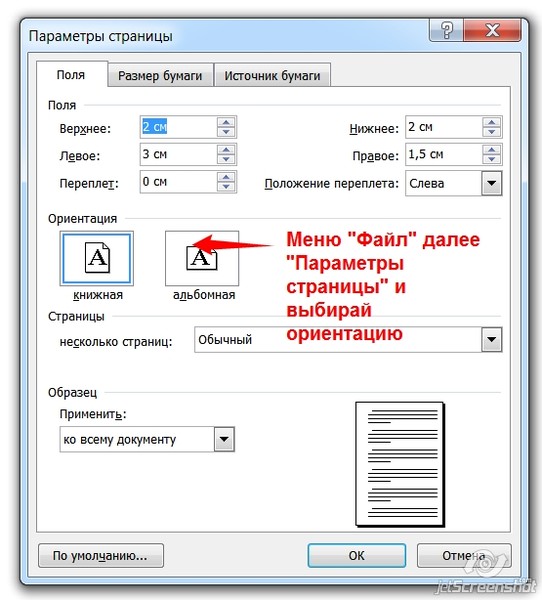Increase the Верхнее margin with up arrow
542x600 pixels.
(226, 122)
